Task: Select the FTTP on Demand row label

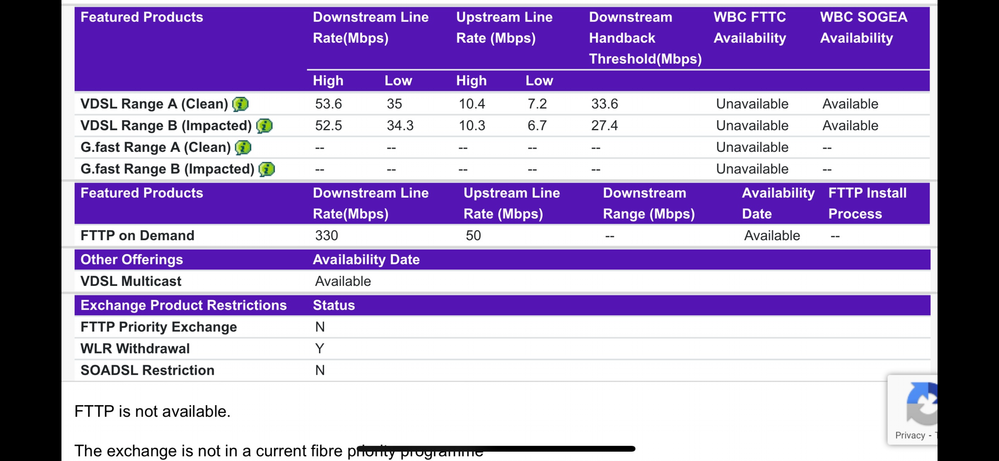Action: pos(137,236)
